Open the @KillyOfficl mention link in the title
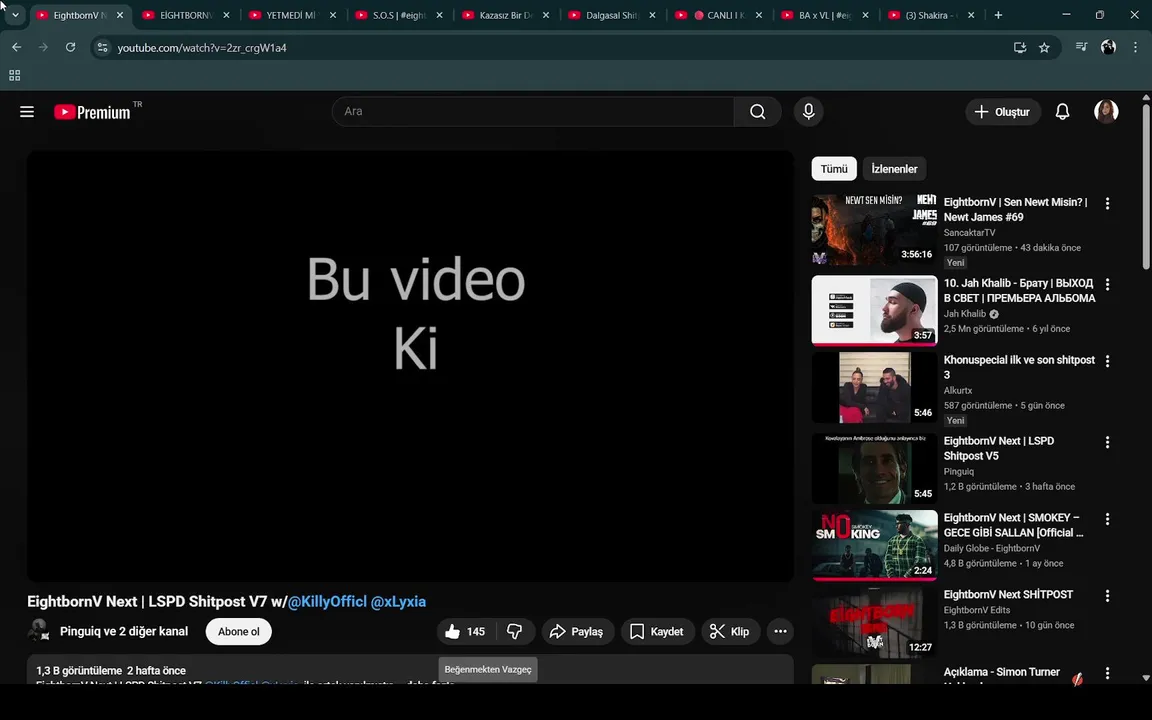Screen dimensions: 1152x720 click(327, 601)
